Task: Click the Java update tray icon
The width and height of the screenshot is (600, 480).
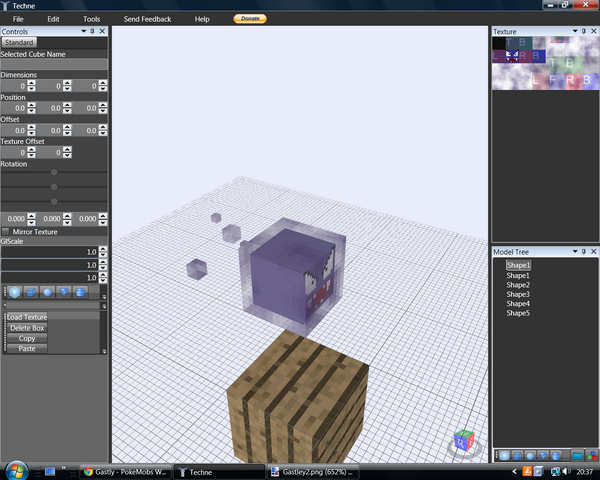Action: point(527,472)
